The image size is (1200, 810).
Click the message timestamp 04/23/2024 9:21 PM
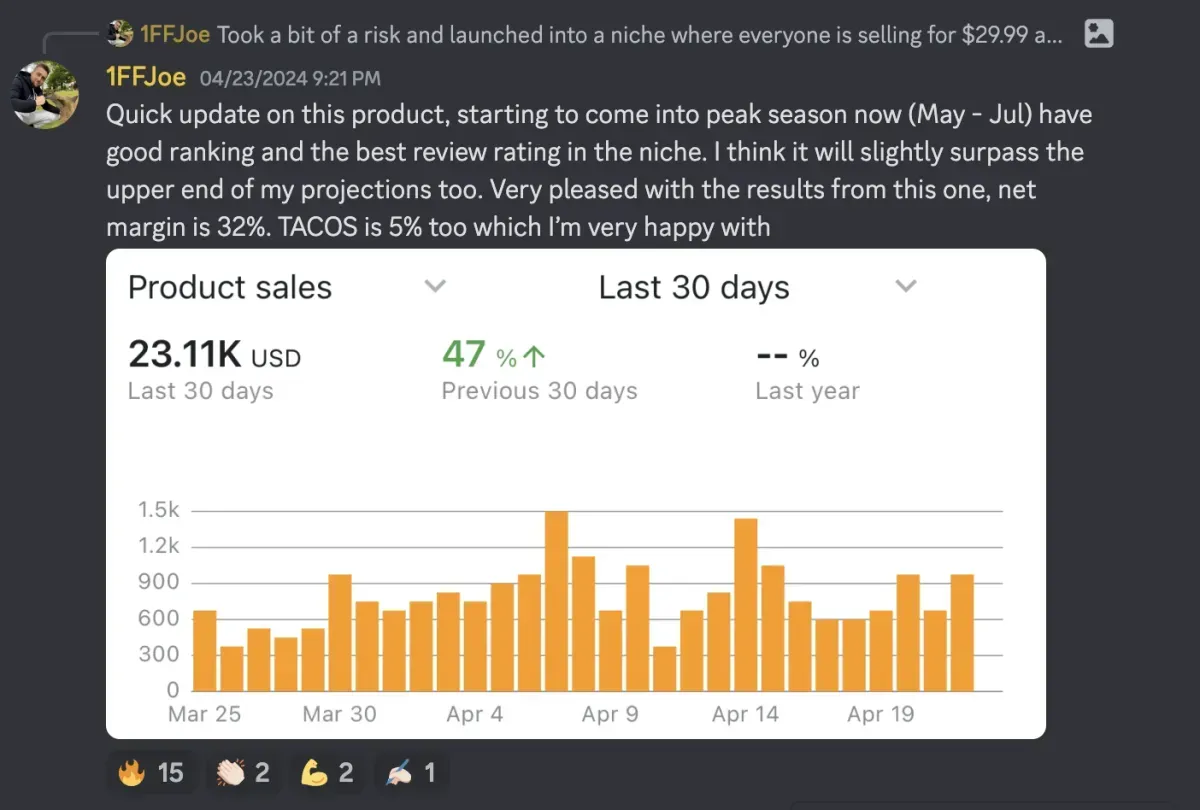point(290,78)
